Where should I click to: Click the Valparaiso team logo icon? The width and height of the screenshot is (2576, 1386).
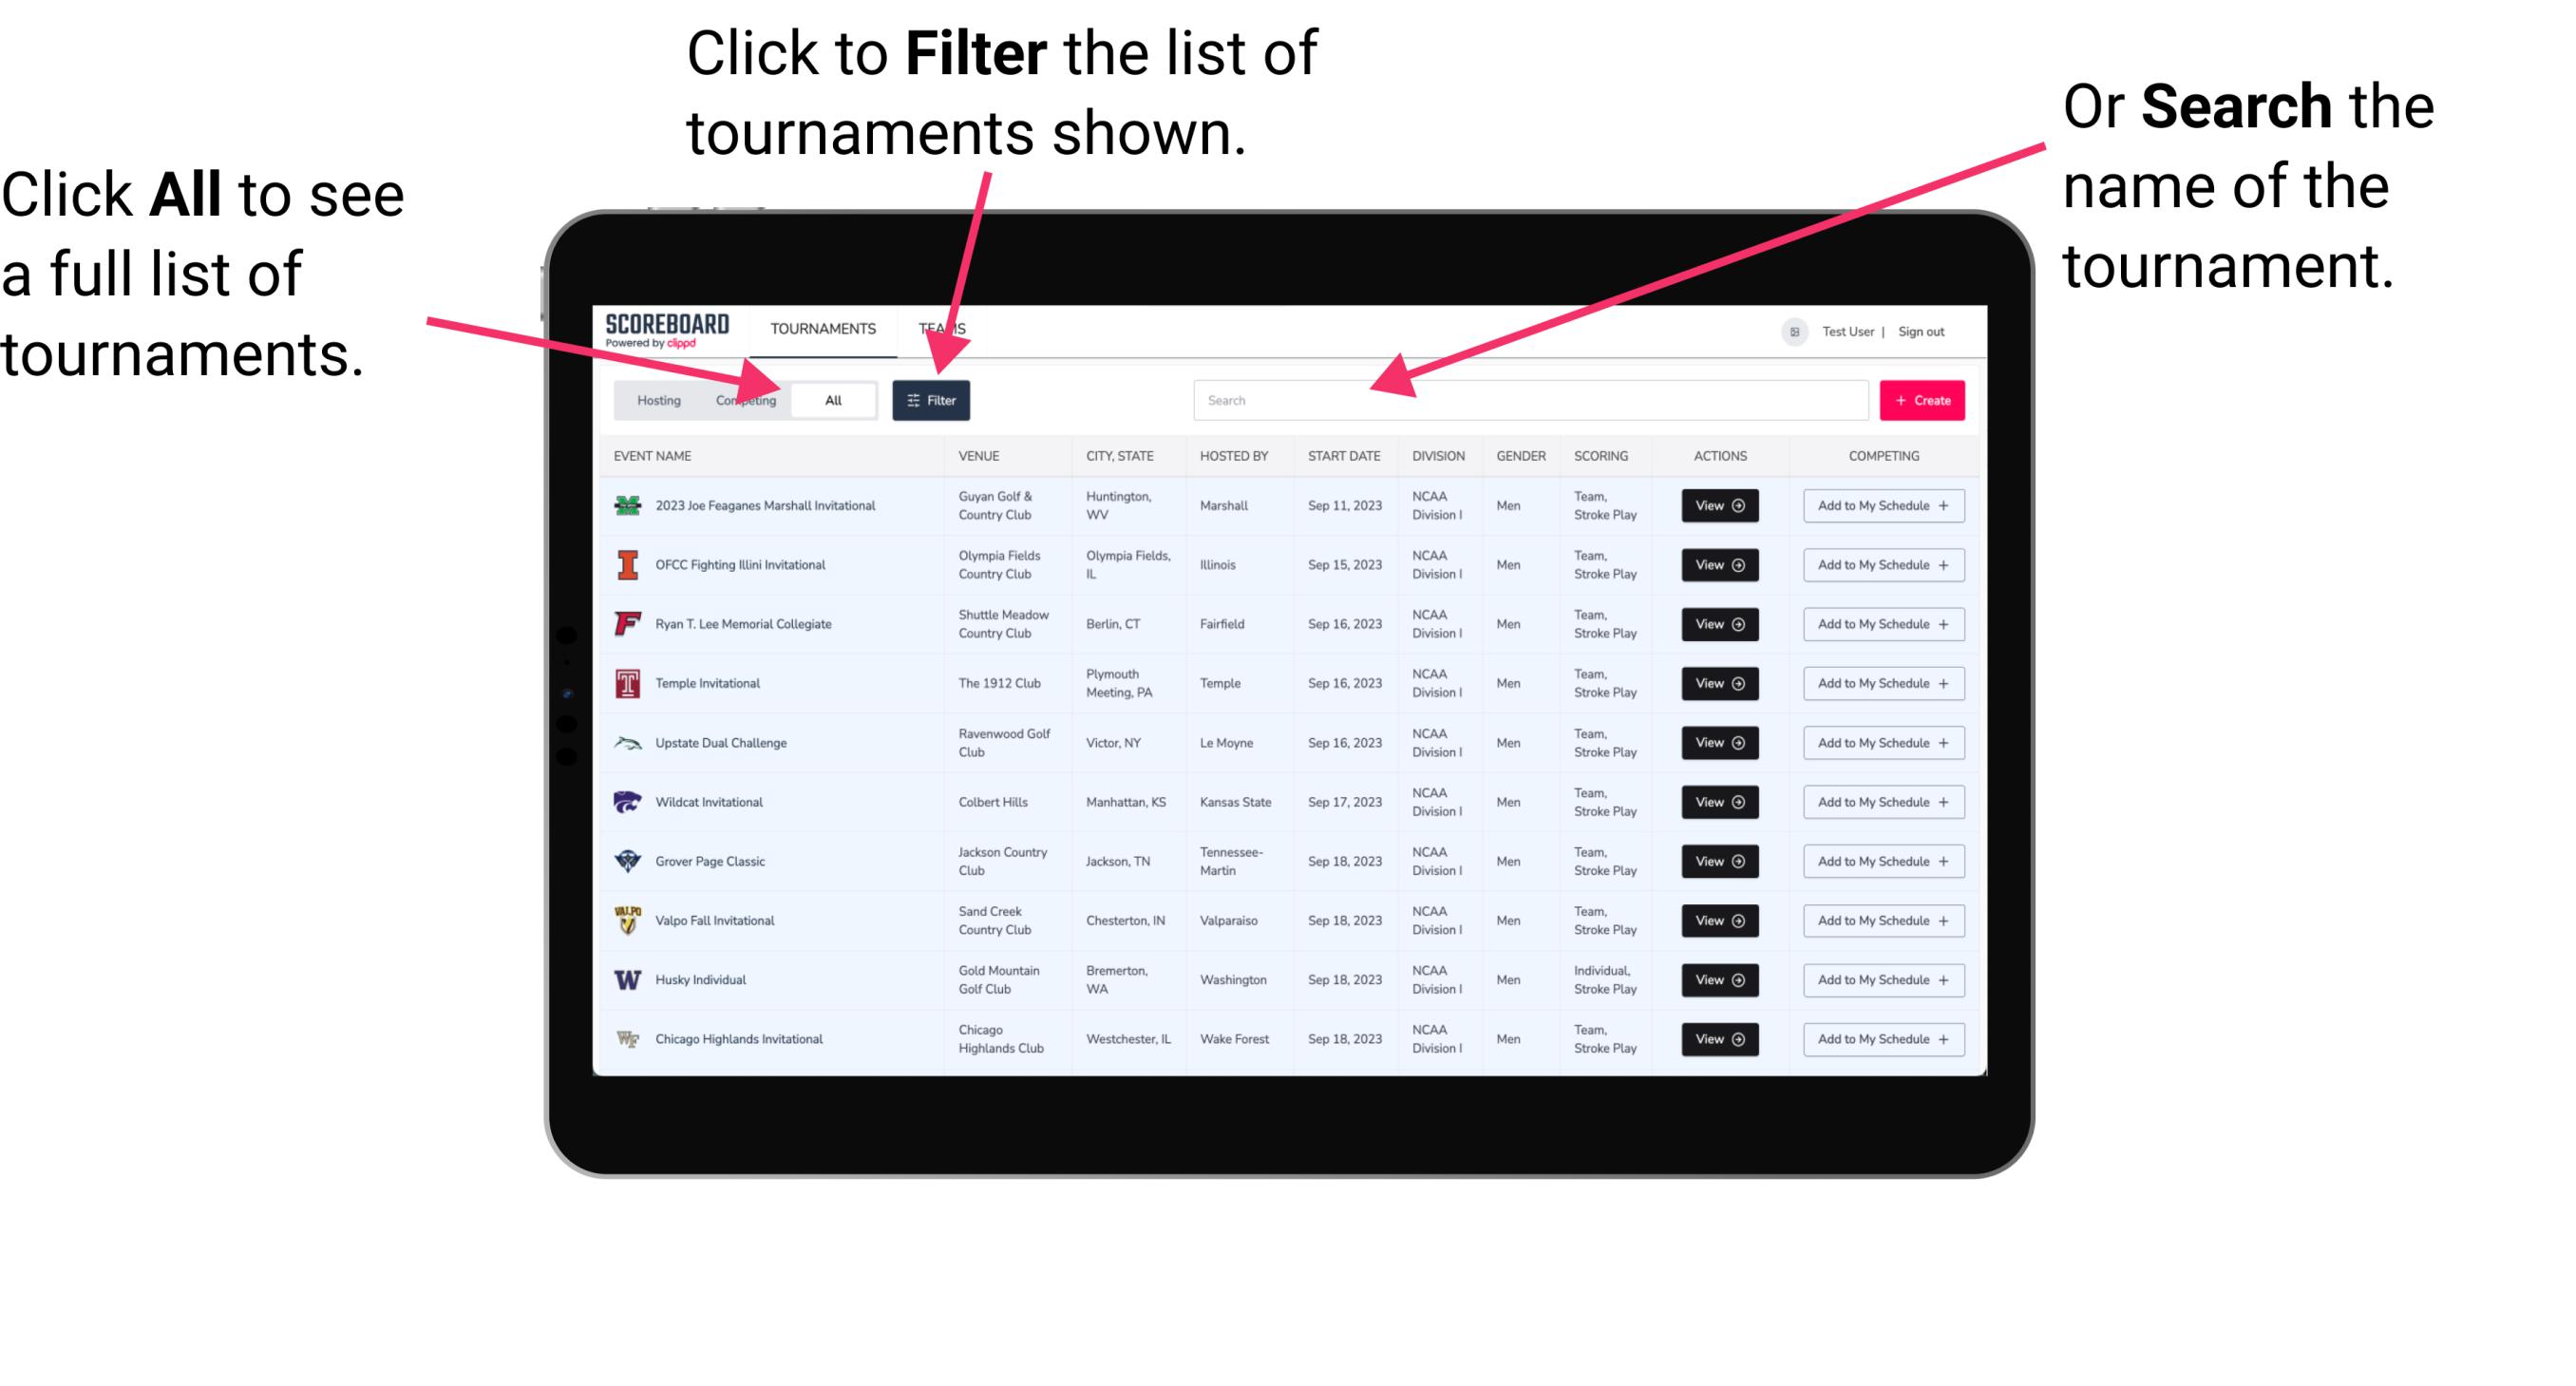pos(626,920)
